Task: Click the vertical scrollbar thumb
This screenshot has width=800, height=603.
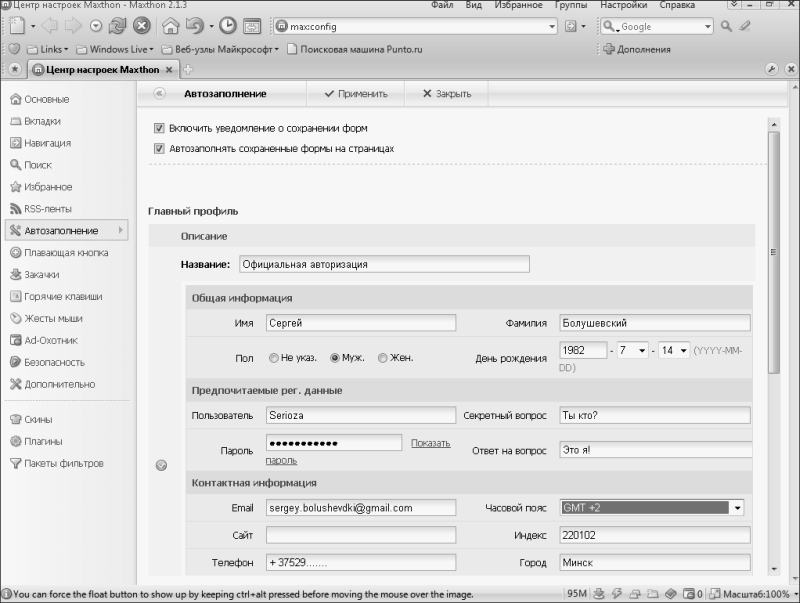Action: click(773, 252)
